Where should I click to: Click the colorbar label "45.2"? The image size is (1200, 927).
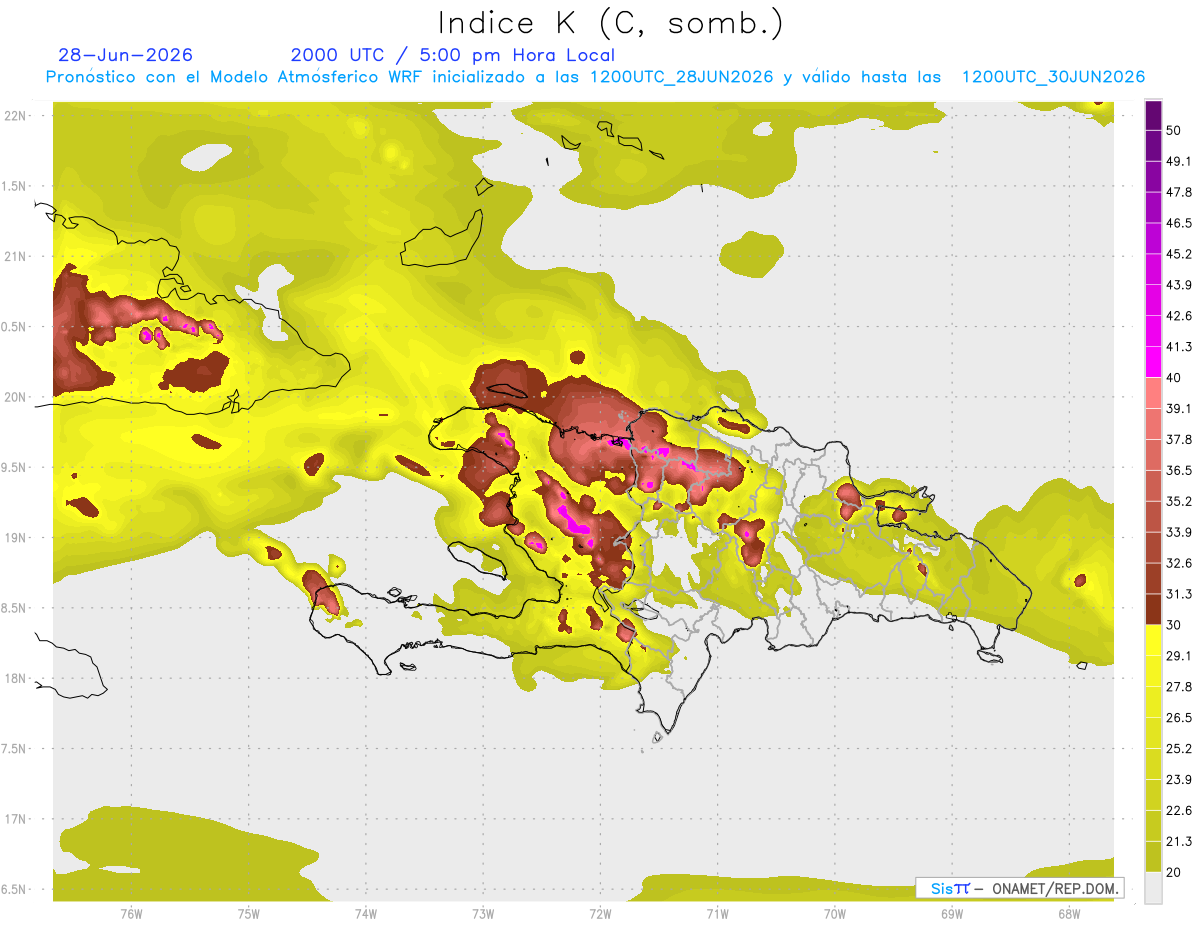[1179, 254]
